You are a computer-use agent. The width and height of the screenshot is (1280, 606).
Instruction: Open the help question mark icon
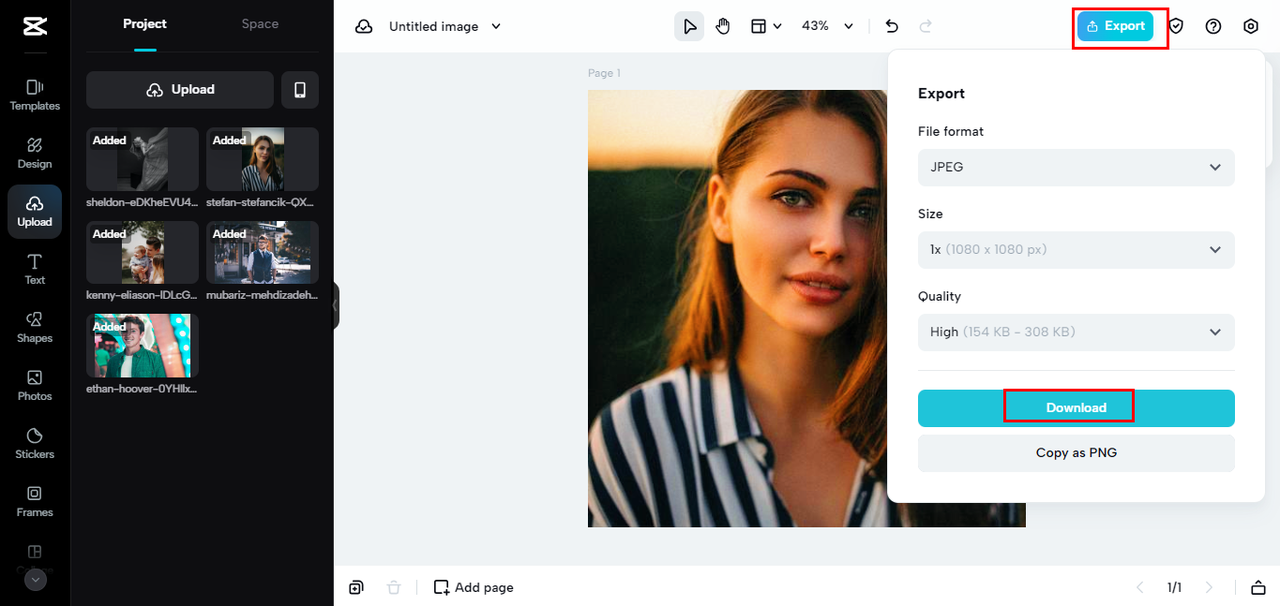point(1213,26)
